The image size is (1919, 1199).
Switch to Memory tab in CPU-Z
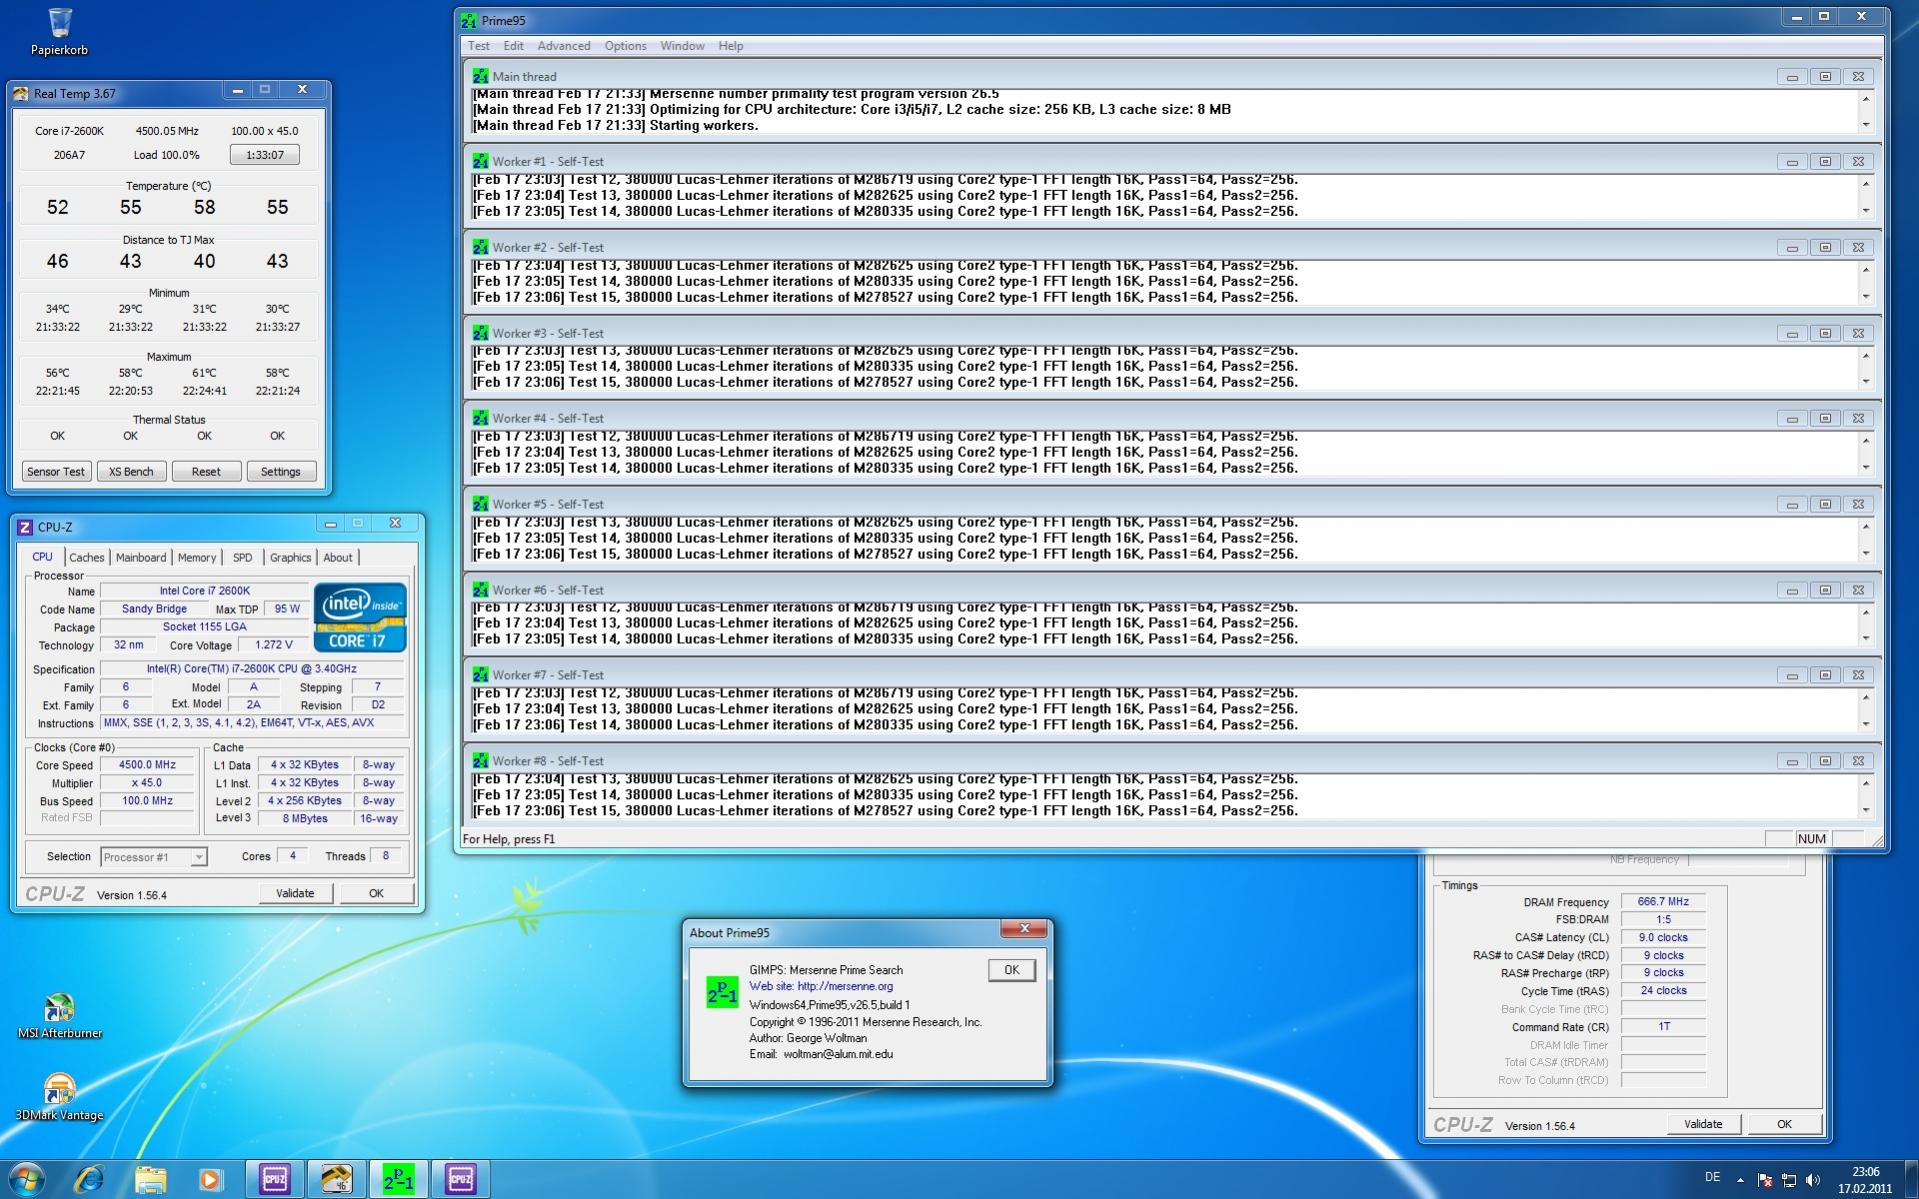point(197,558)
